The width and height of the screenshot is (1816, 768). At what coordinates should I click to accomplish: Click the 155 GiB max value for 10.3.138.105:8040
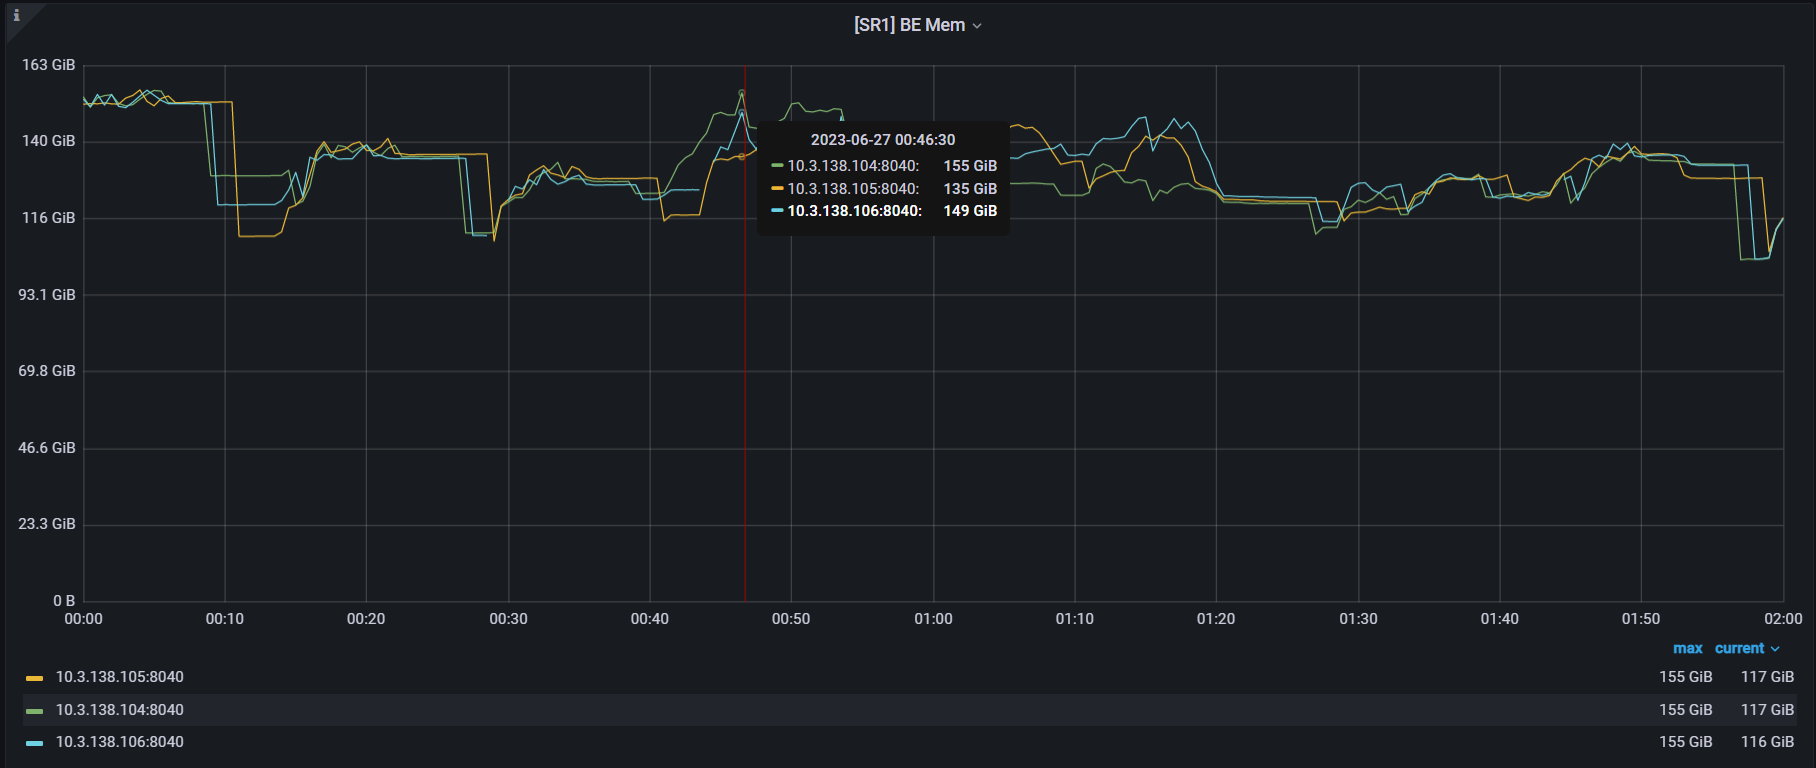click(1685, 677)
